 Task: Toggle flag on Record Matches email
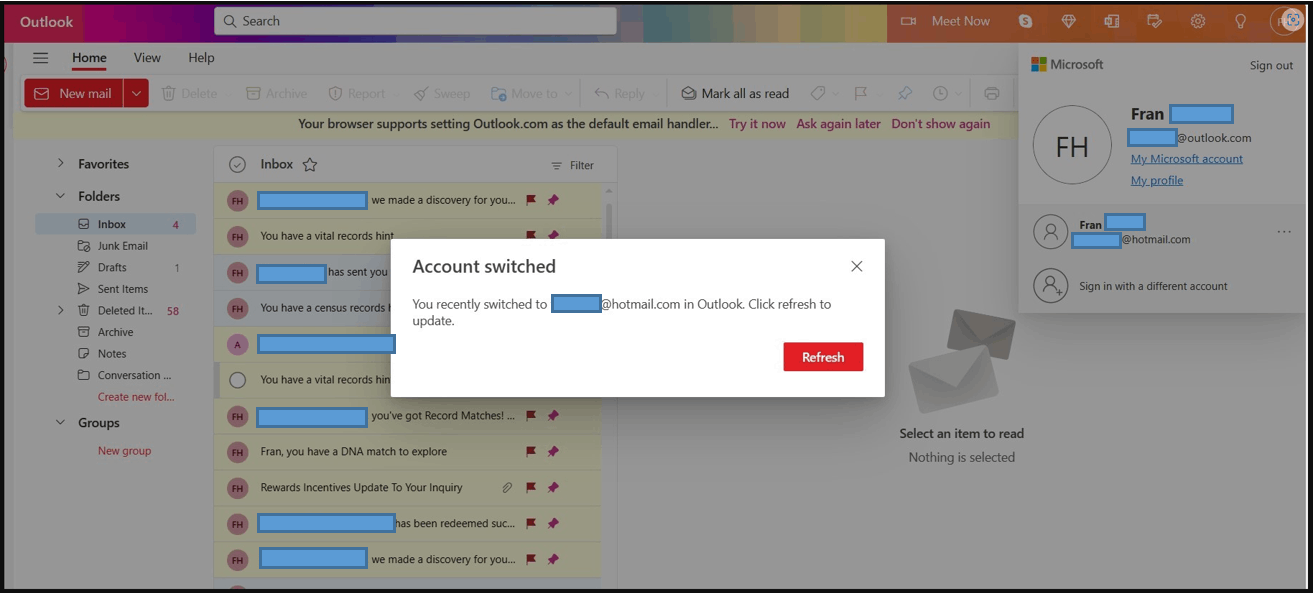(532, 416)
